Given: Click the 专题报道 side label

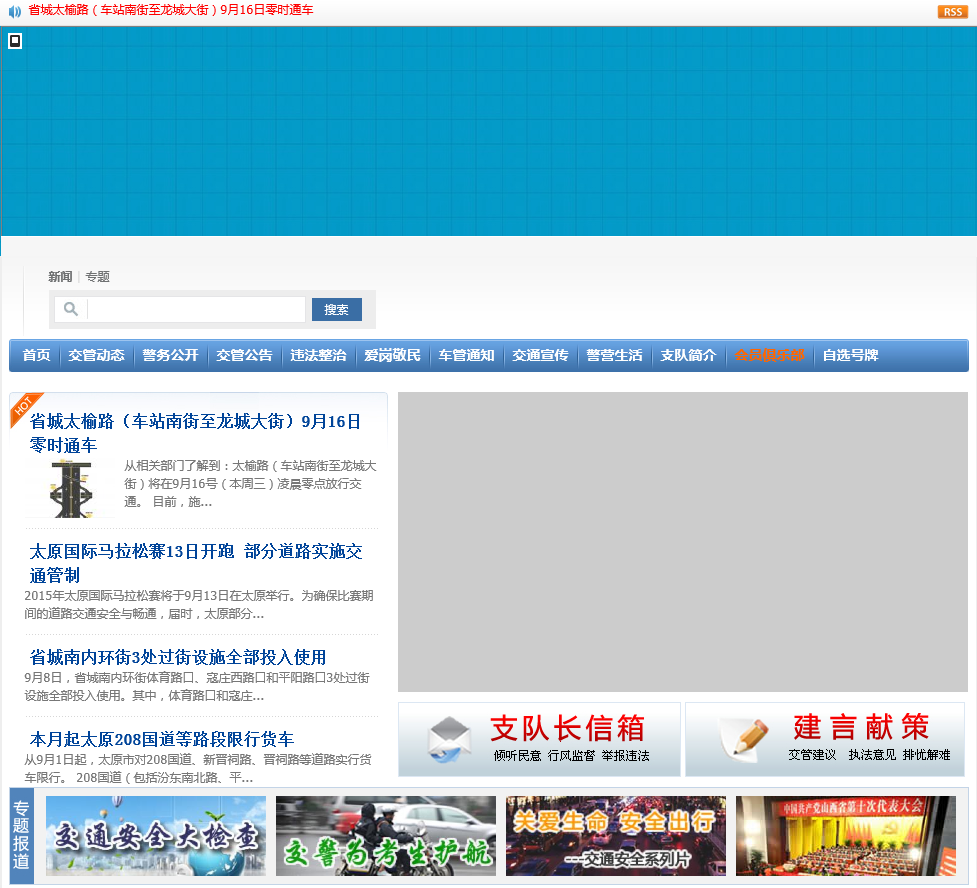Looking at the screenshot, I should tap(21, 835).
